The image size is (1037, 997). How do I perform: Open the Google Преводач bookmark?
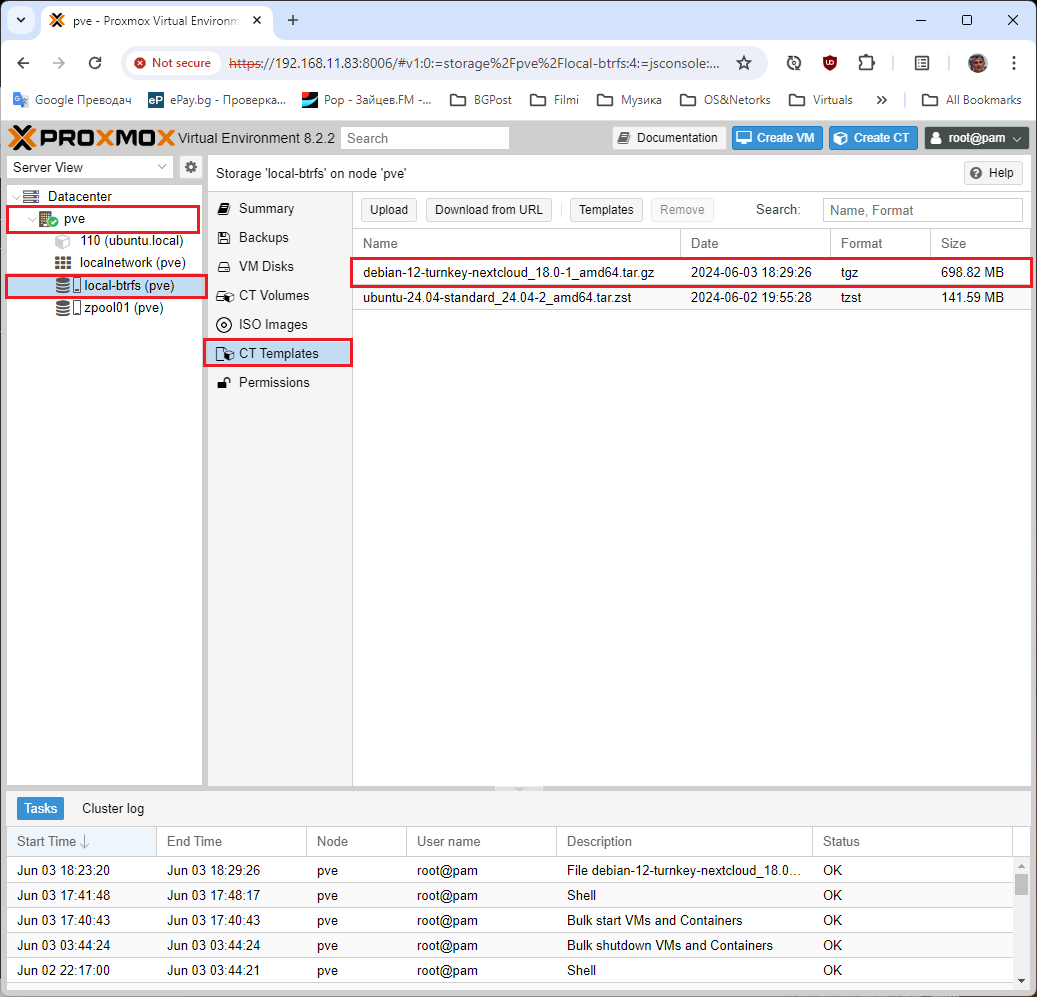click(73, 100)
